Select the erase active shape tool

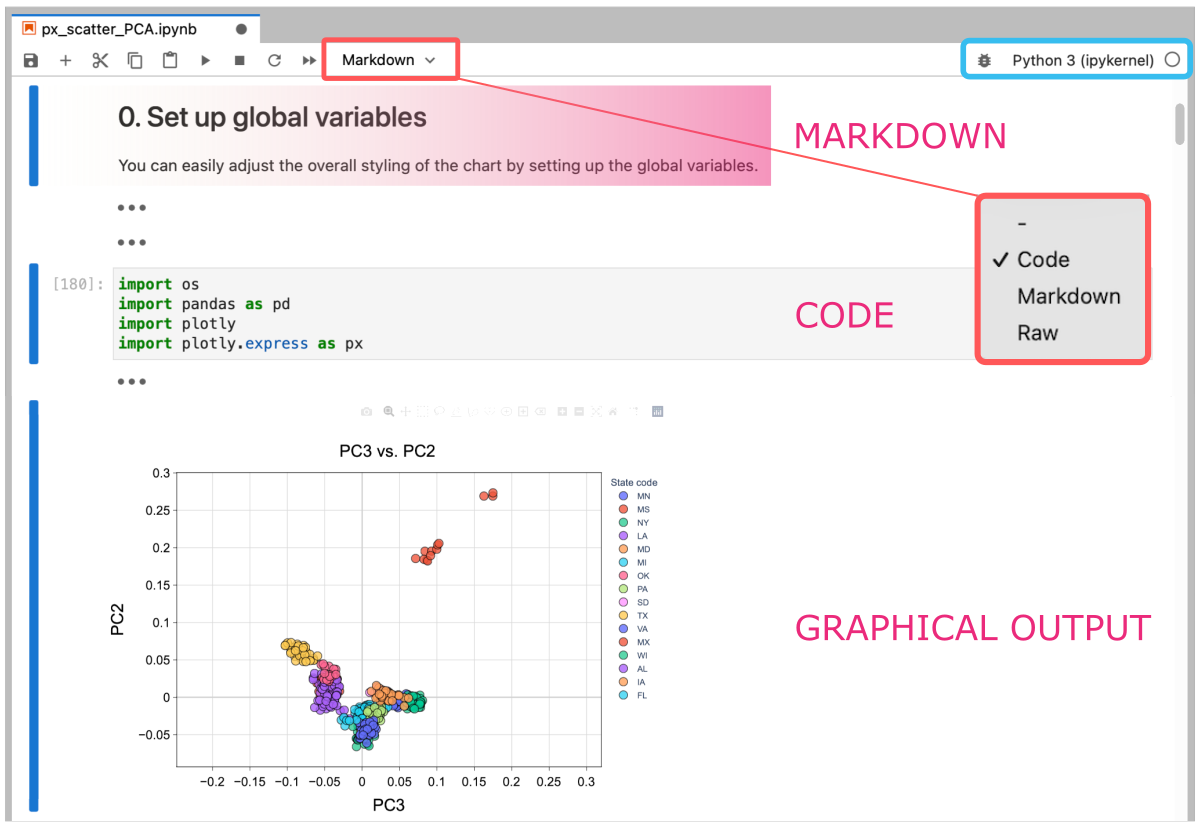point(540,411)
